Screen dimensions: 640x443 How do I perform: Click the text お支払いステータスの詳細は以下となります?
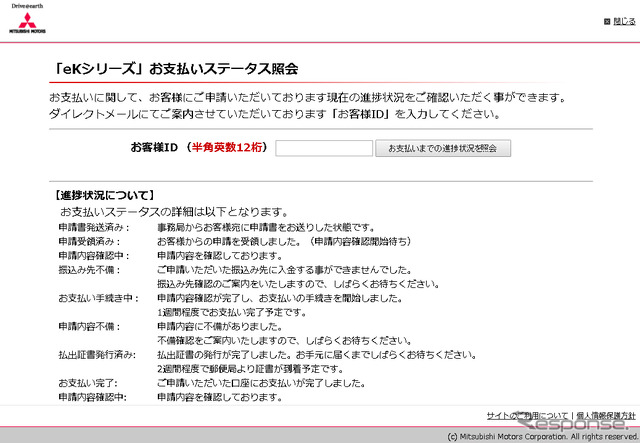pos(174,212)
